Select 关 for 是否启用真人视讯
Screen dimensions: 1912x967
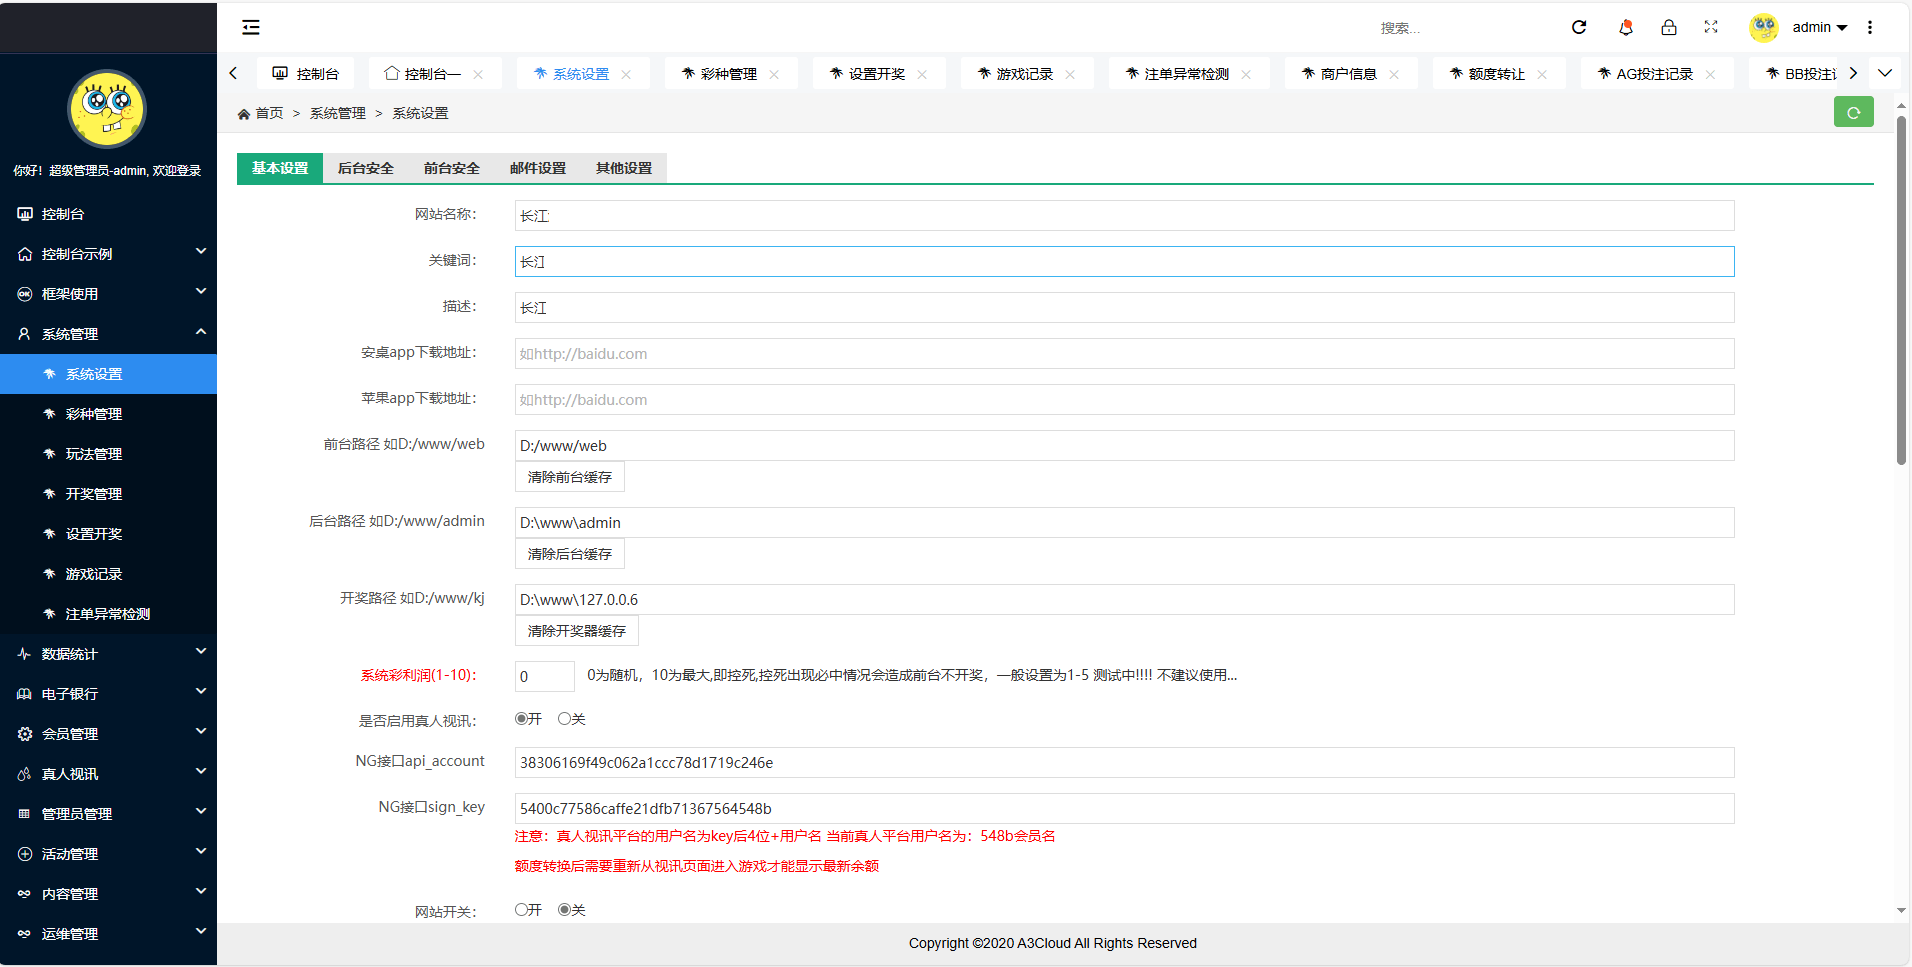[x=565, y=719]
